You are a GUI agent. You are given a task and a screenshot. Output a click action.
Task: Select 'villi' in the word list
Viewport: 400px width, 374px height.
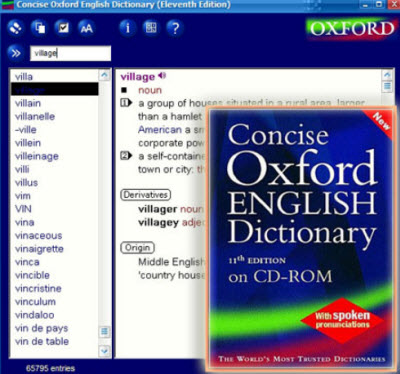(22, 169)
